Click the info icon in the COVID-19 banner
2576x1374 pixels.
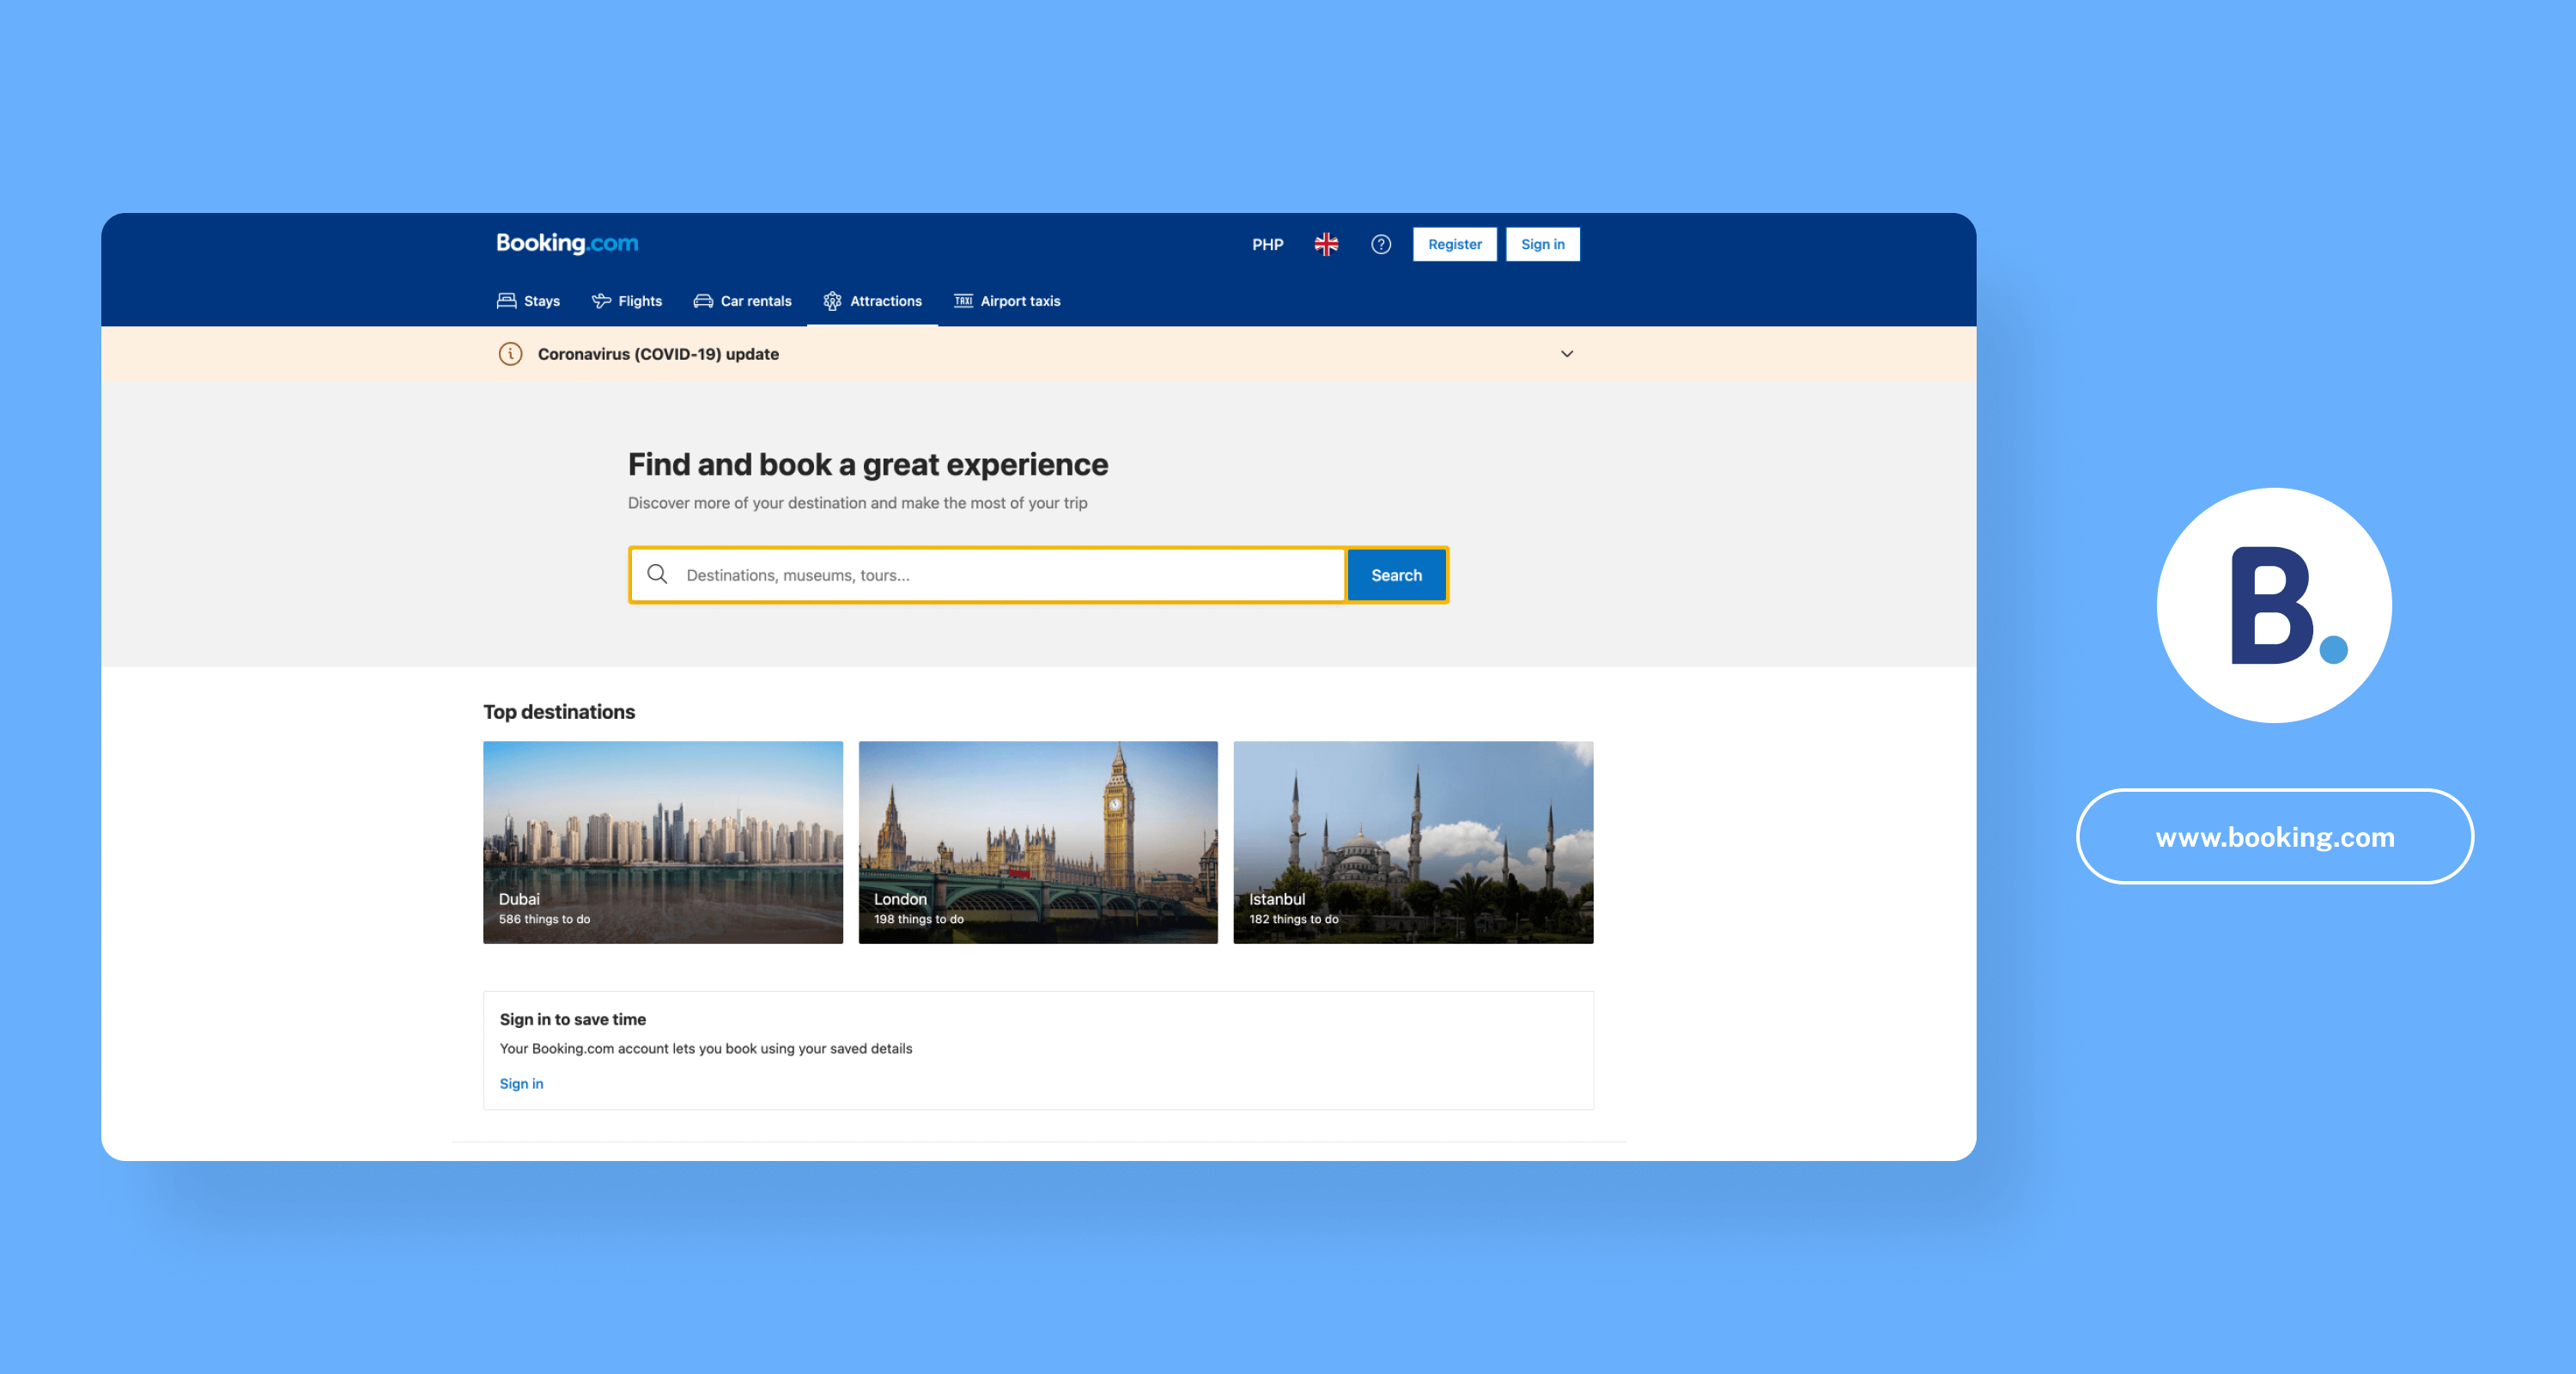510,354
